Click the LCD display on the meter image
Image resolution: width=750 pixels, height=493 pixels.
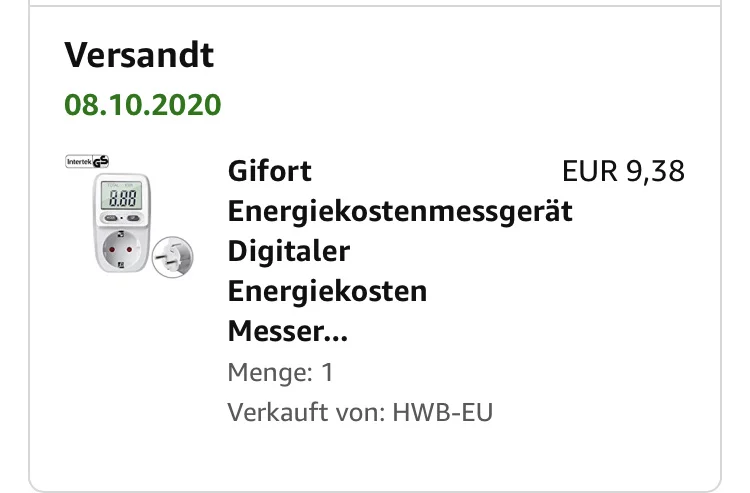tap(121, 196)
